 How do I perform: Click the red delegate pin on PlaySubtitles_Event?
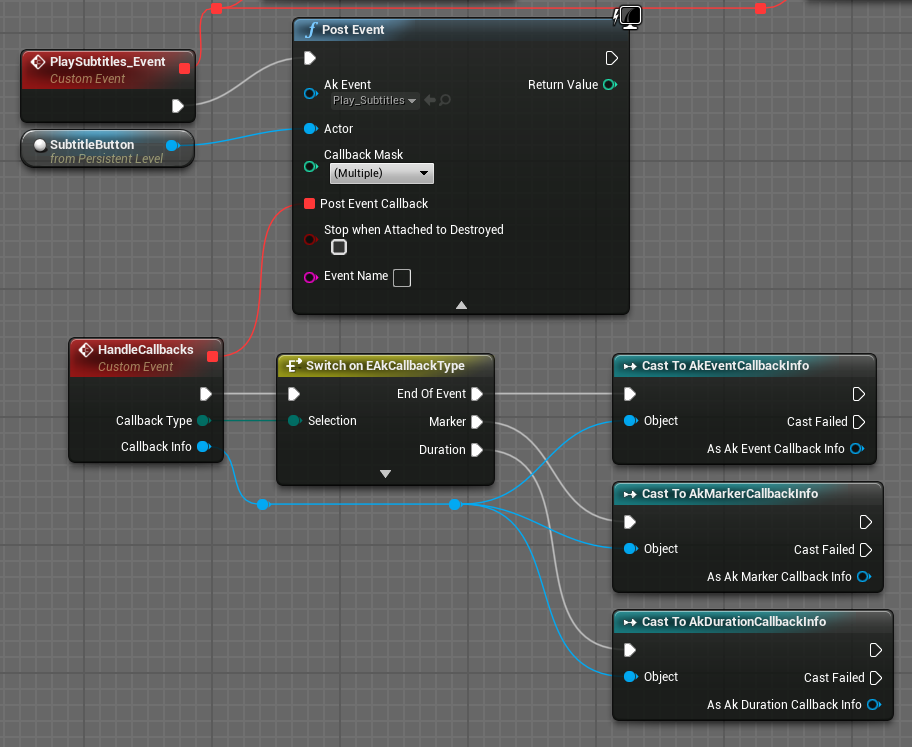coord(184,68)
